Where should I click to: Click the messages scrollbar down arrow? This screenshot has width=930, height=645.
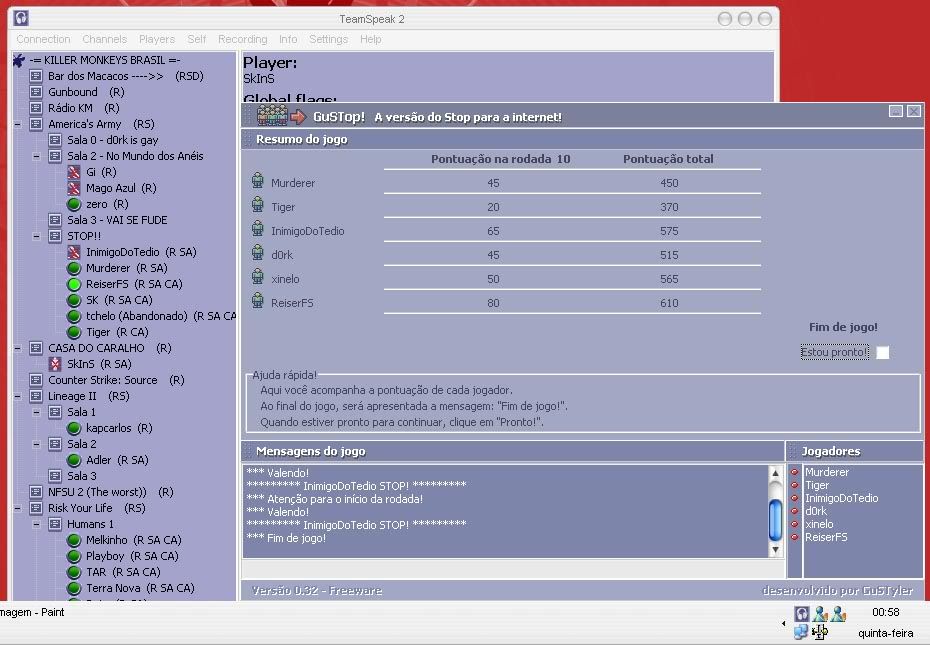click(775, 550)
